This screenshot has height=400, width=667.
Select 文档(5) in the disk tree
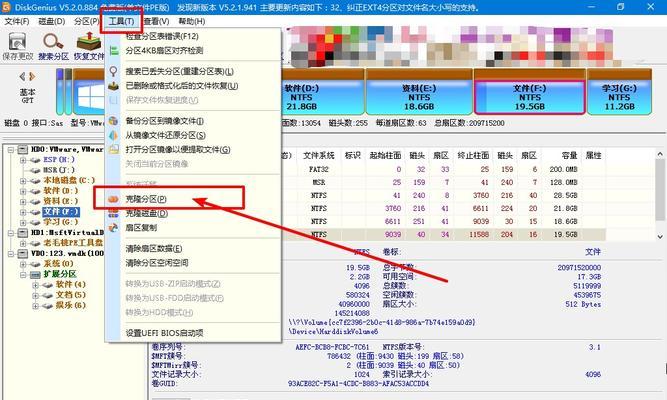[71, 295]
